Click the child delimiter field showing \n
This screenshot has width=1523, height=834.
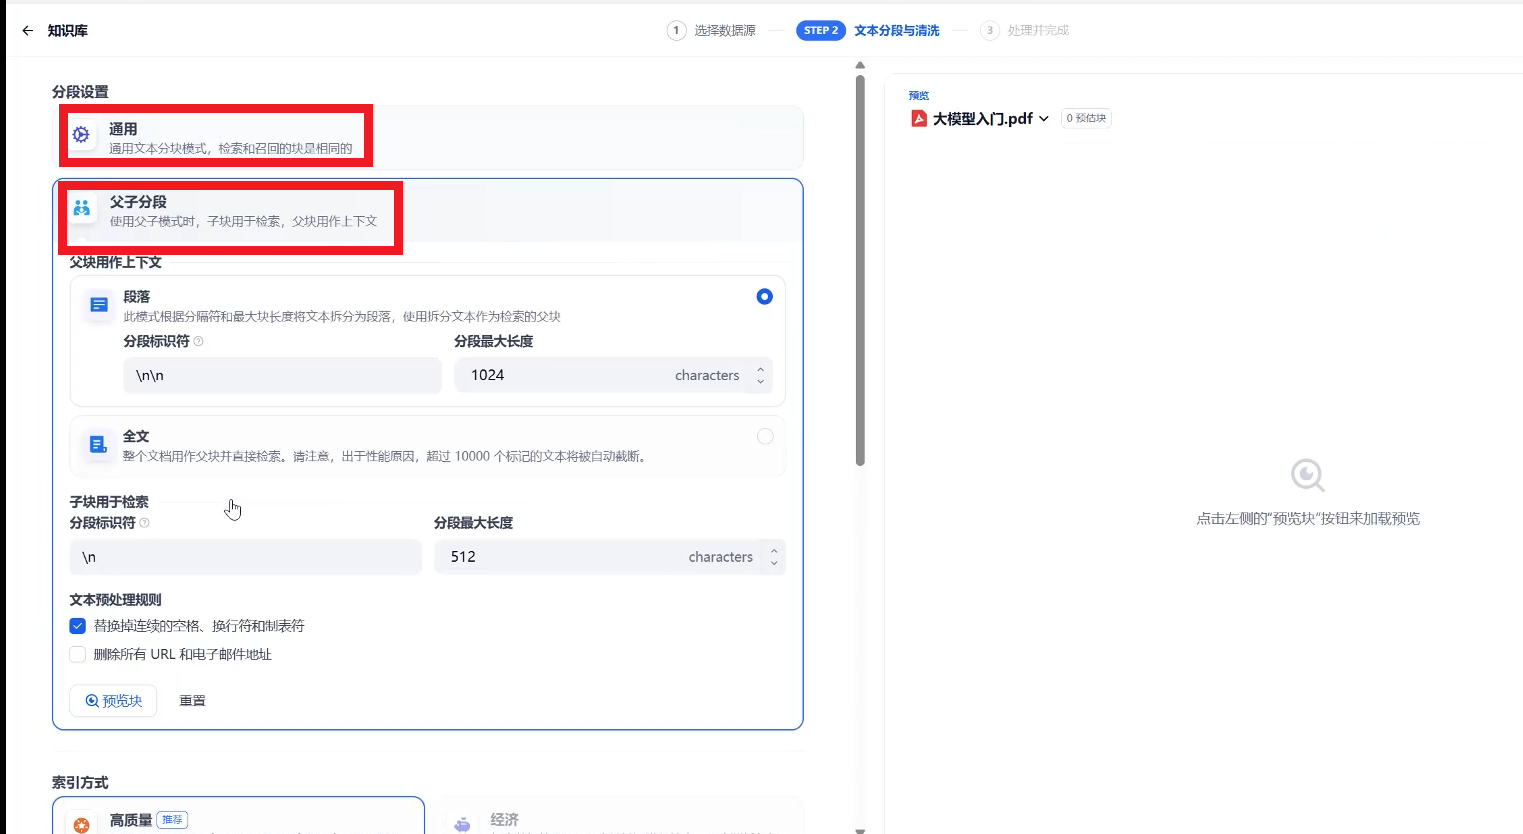[245, 557]
